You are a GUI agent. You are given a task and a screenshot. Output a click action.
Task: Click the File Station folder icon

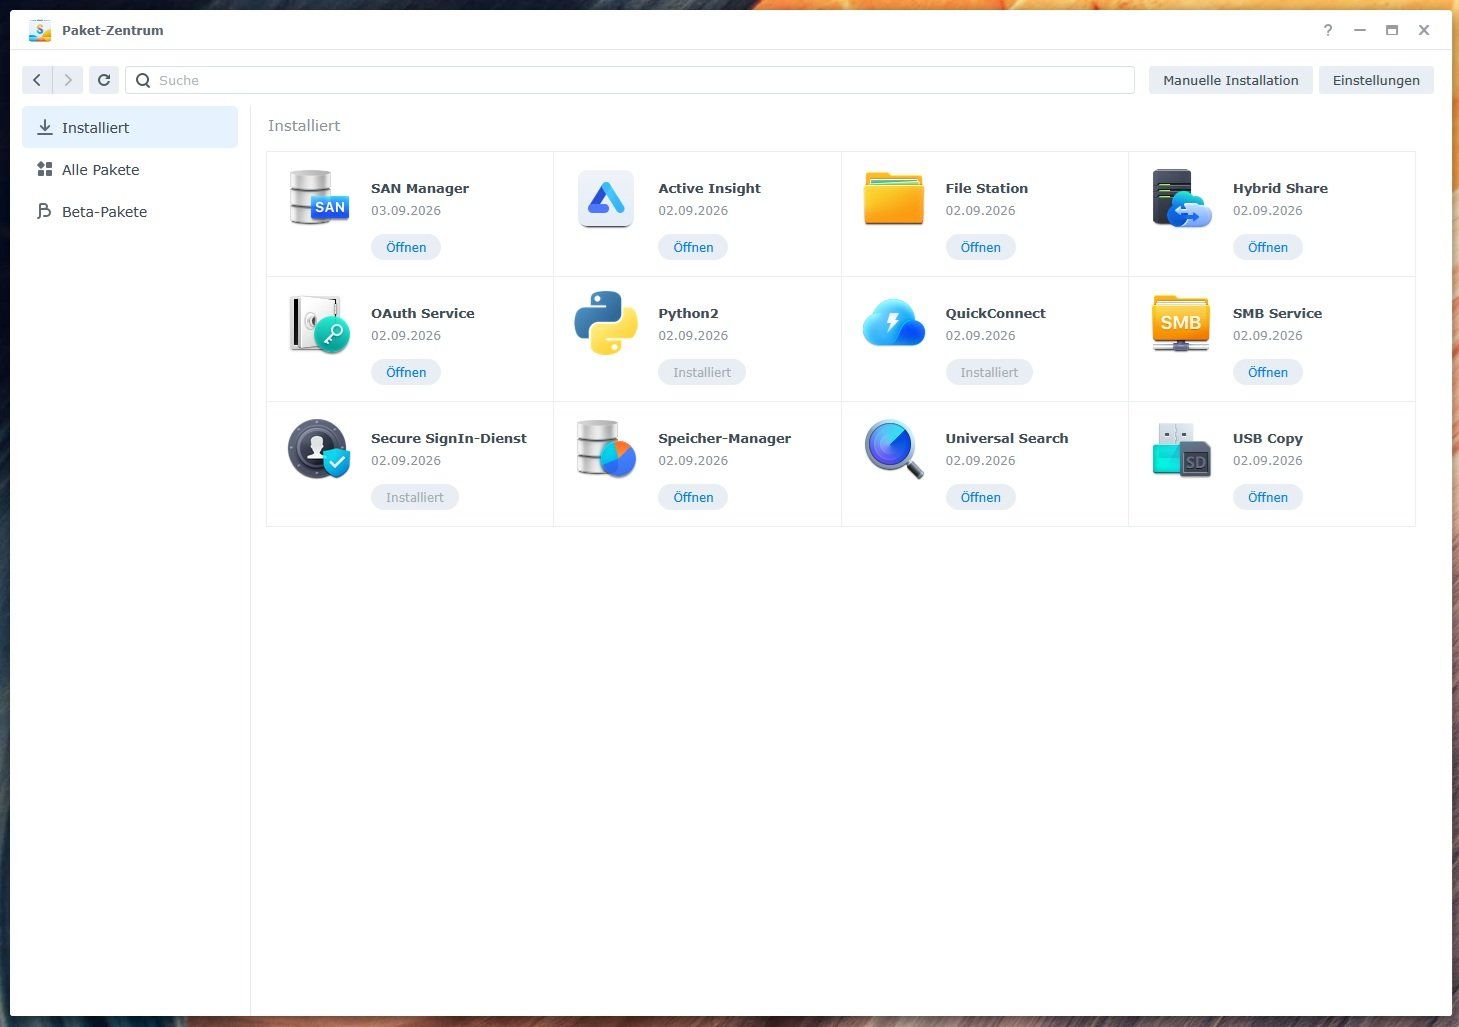(x=894, y=198)
